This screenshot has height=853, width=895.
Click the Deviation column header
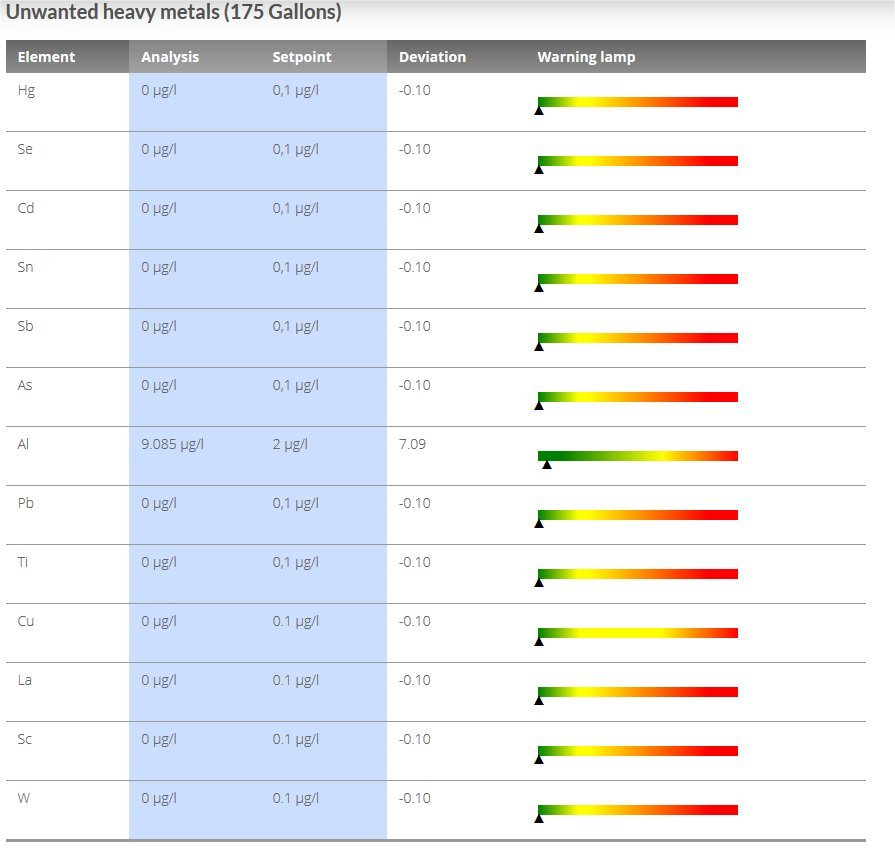(432, 57)
